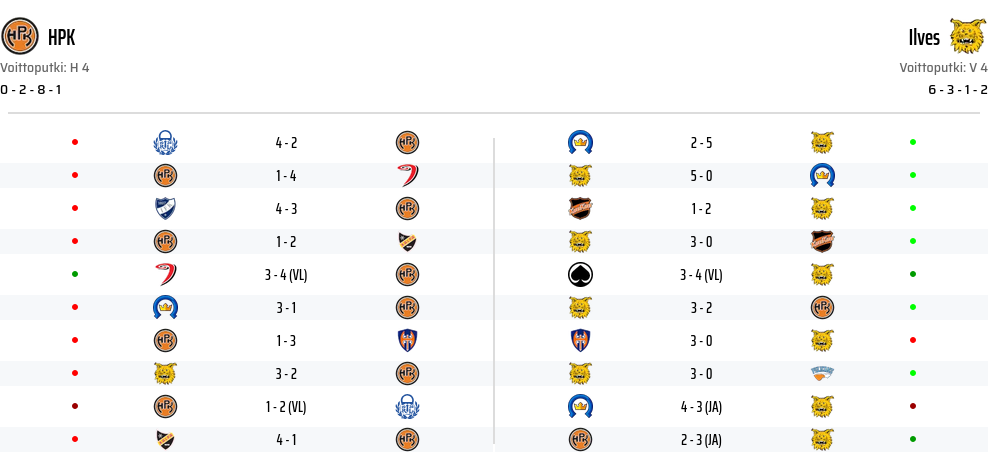Click the Tappara shield beside 1 - 3 score
The image size is (988, 458).
[x=407, y=340]
